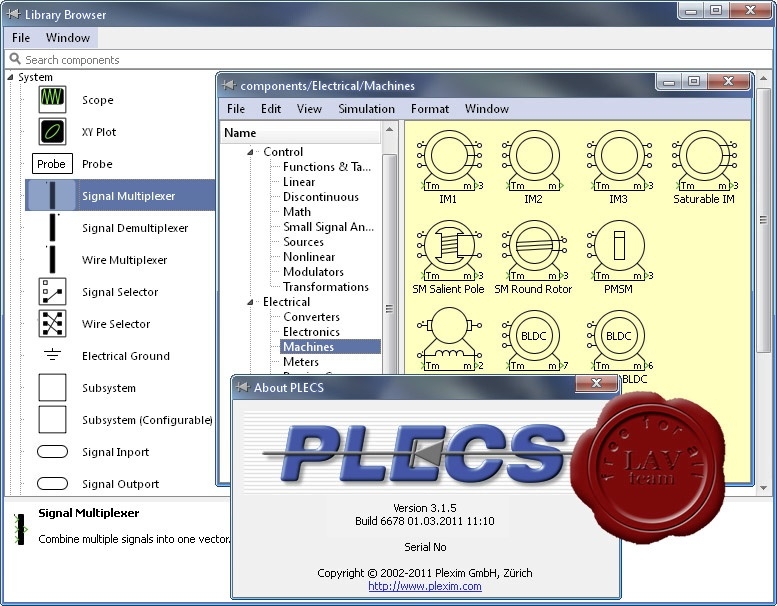Select the PMSM machine icon
This screenshot has width=777, height=606.
pyautogui.click(x=618, y=250)
